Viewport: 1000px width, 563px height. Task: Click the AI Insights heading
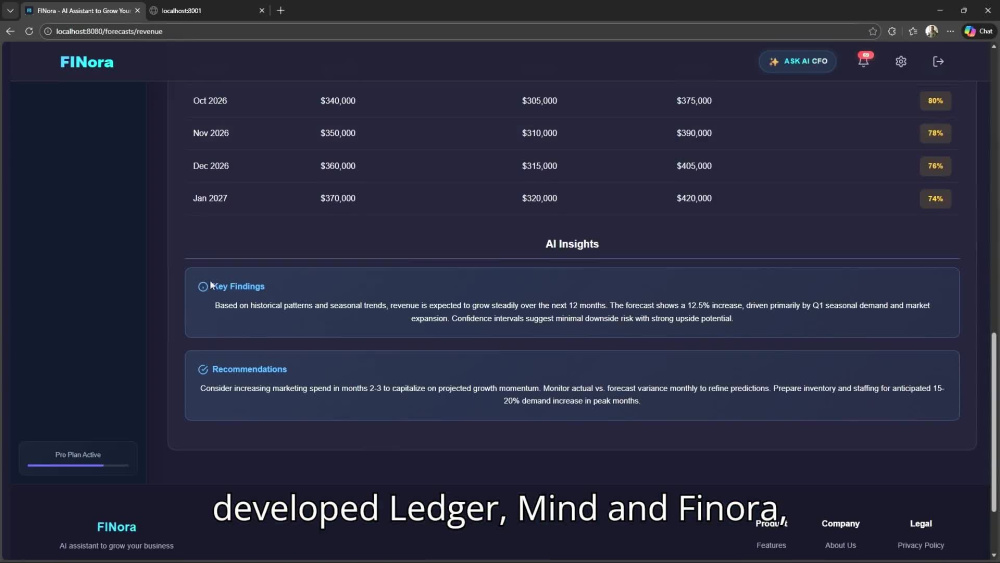point(572,244)
